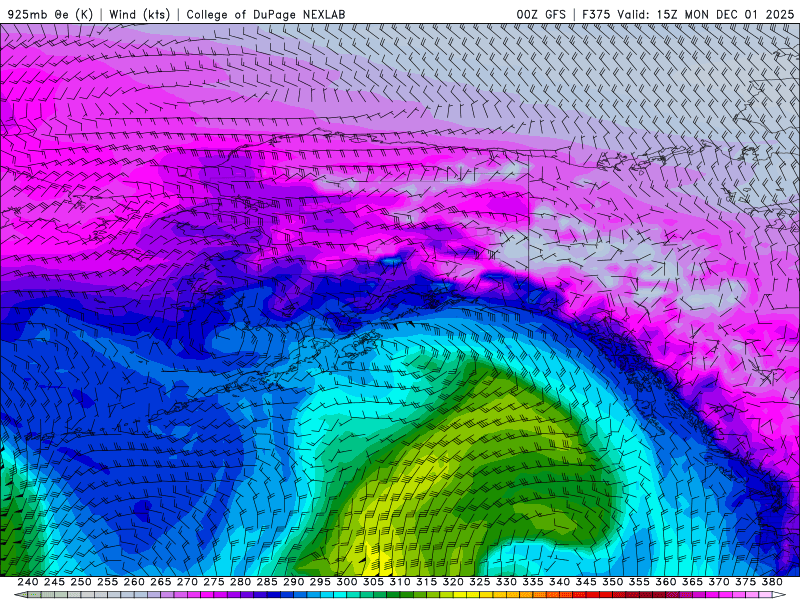Click the 275 color scale label
Screen dimensions: 800x600
(x=213, y=582)
